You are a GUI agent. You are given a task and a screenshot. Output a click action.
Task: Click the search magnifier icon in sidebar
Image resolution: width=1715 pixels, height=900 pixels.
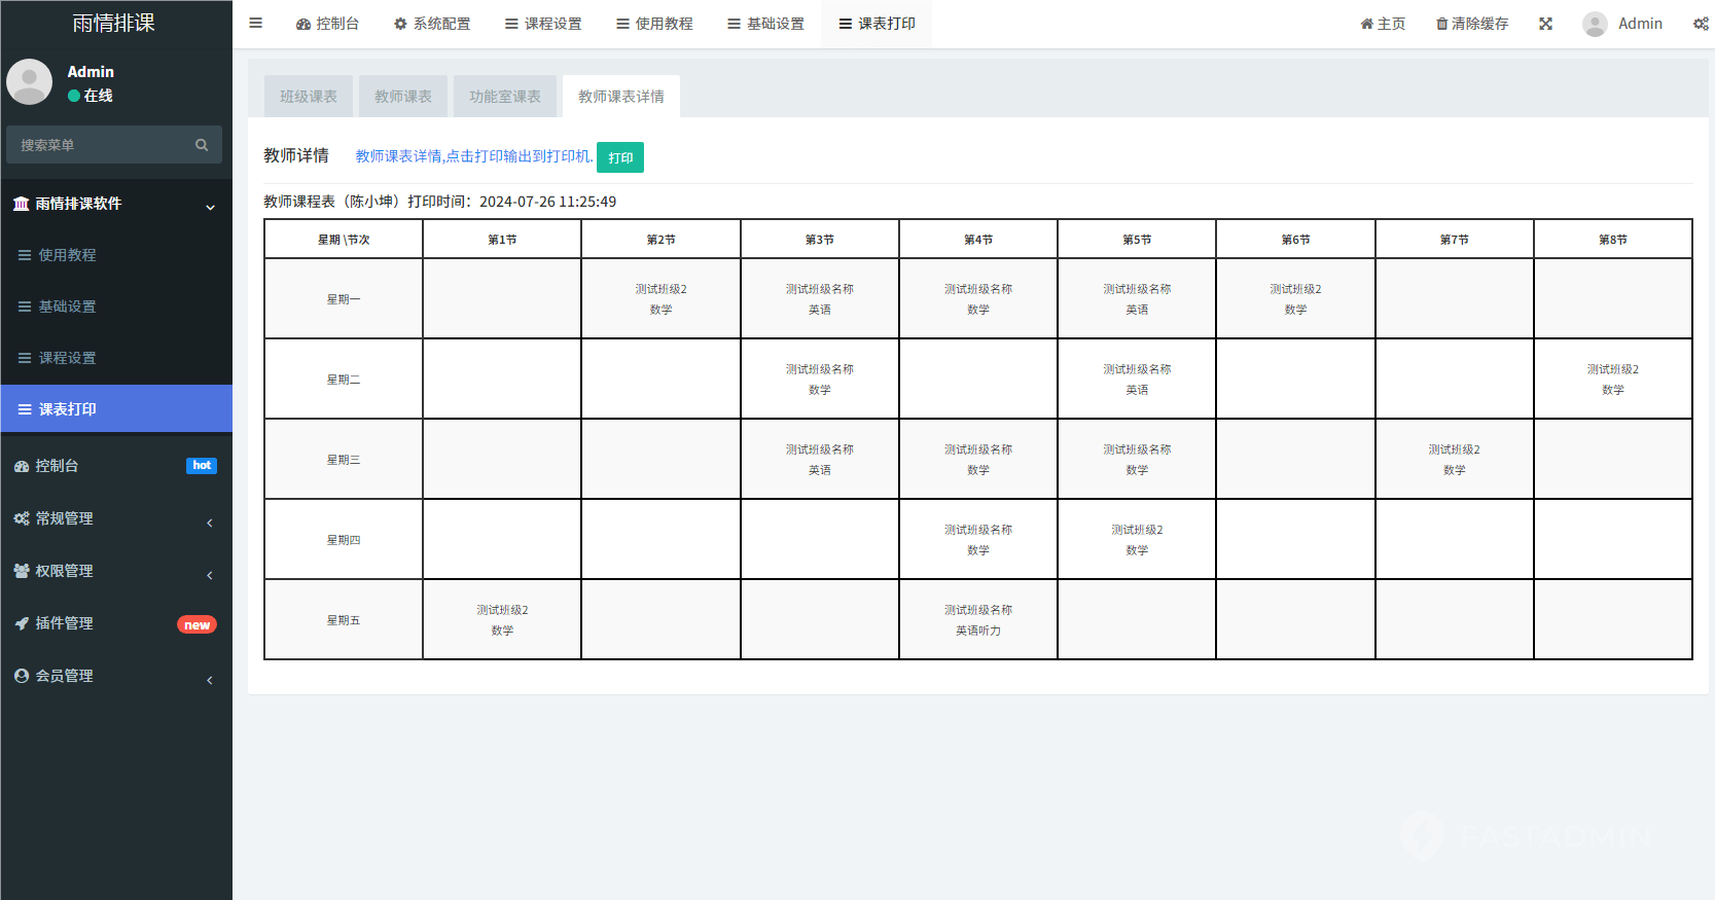click(201, 145)
